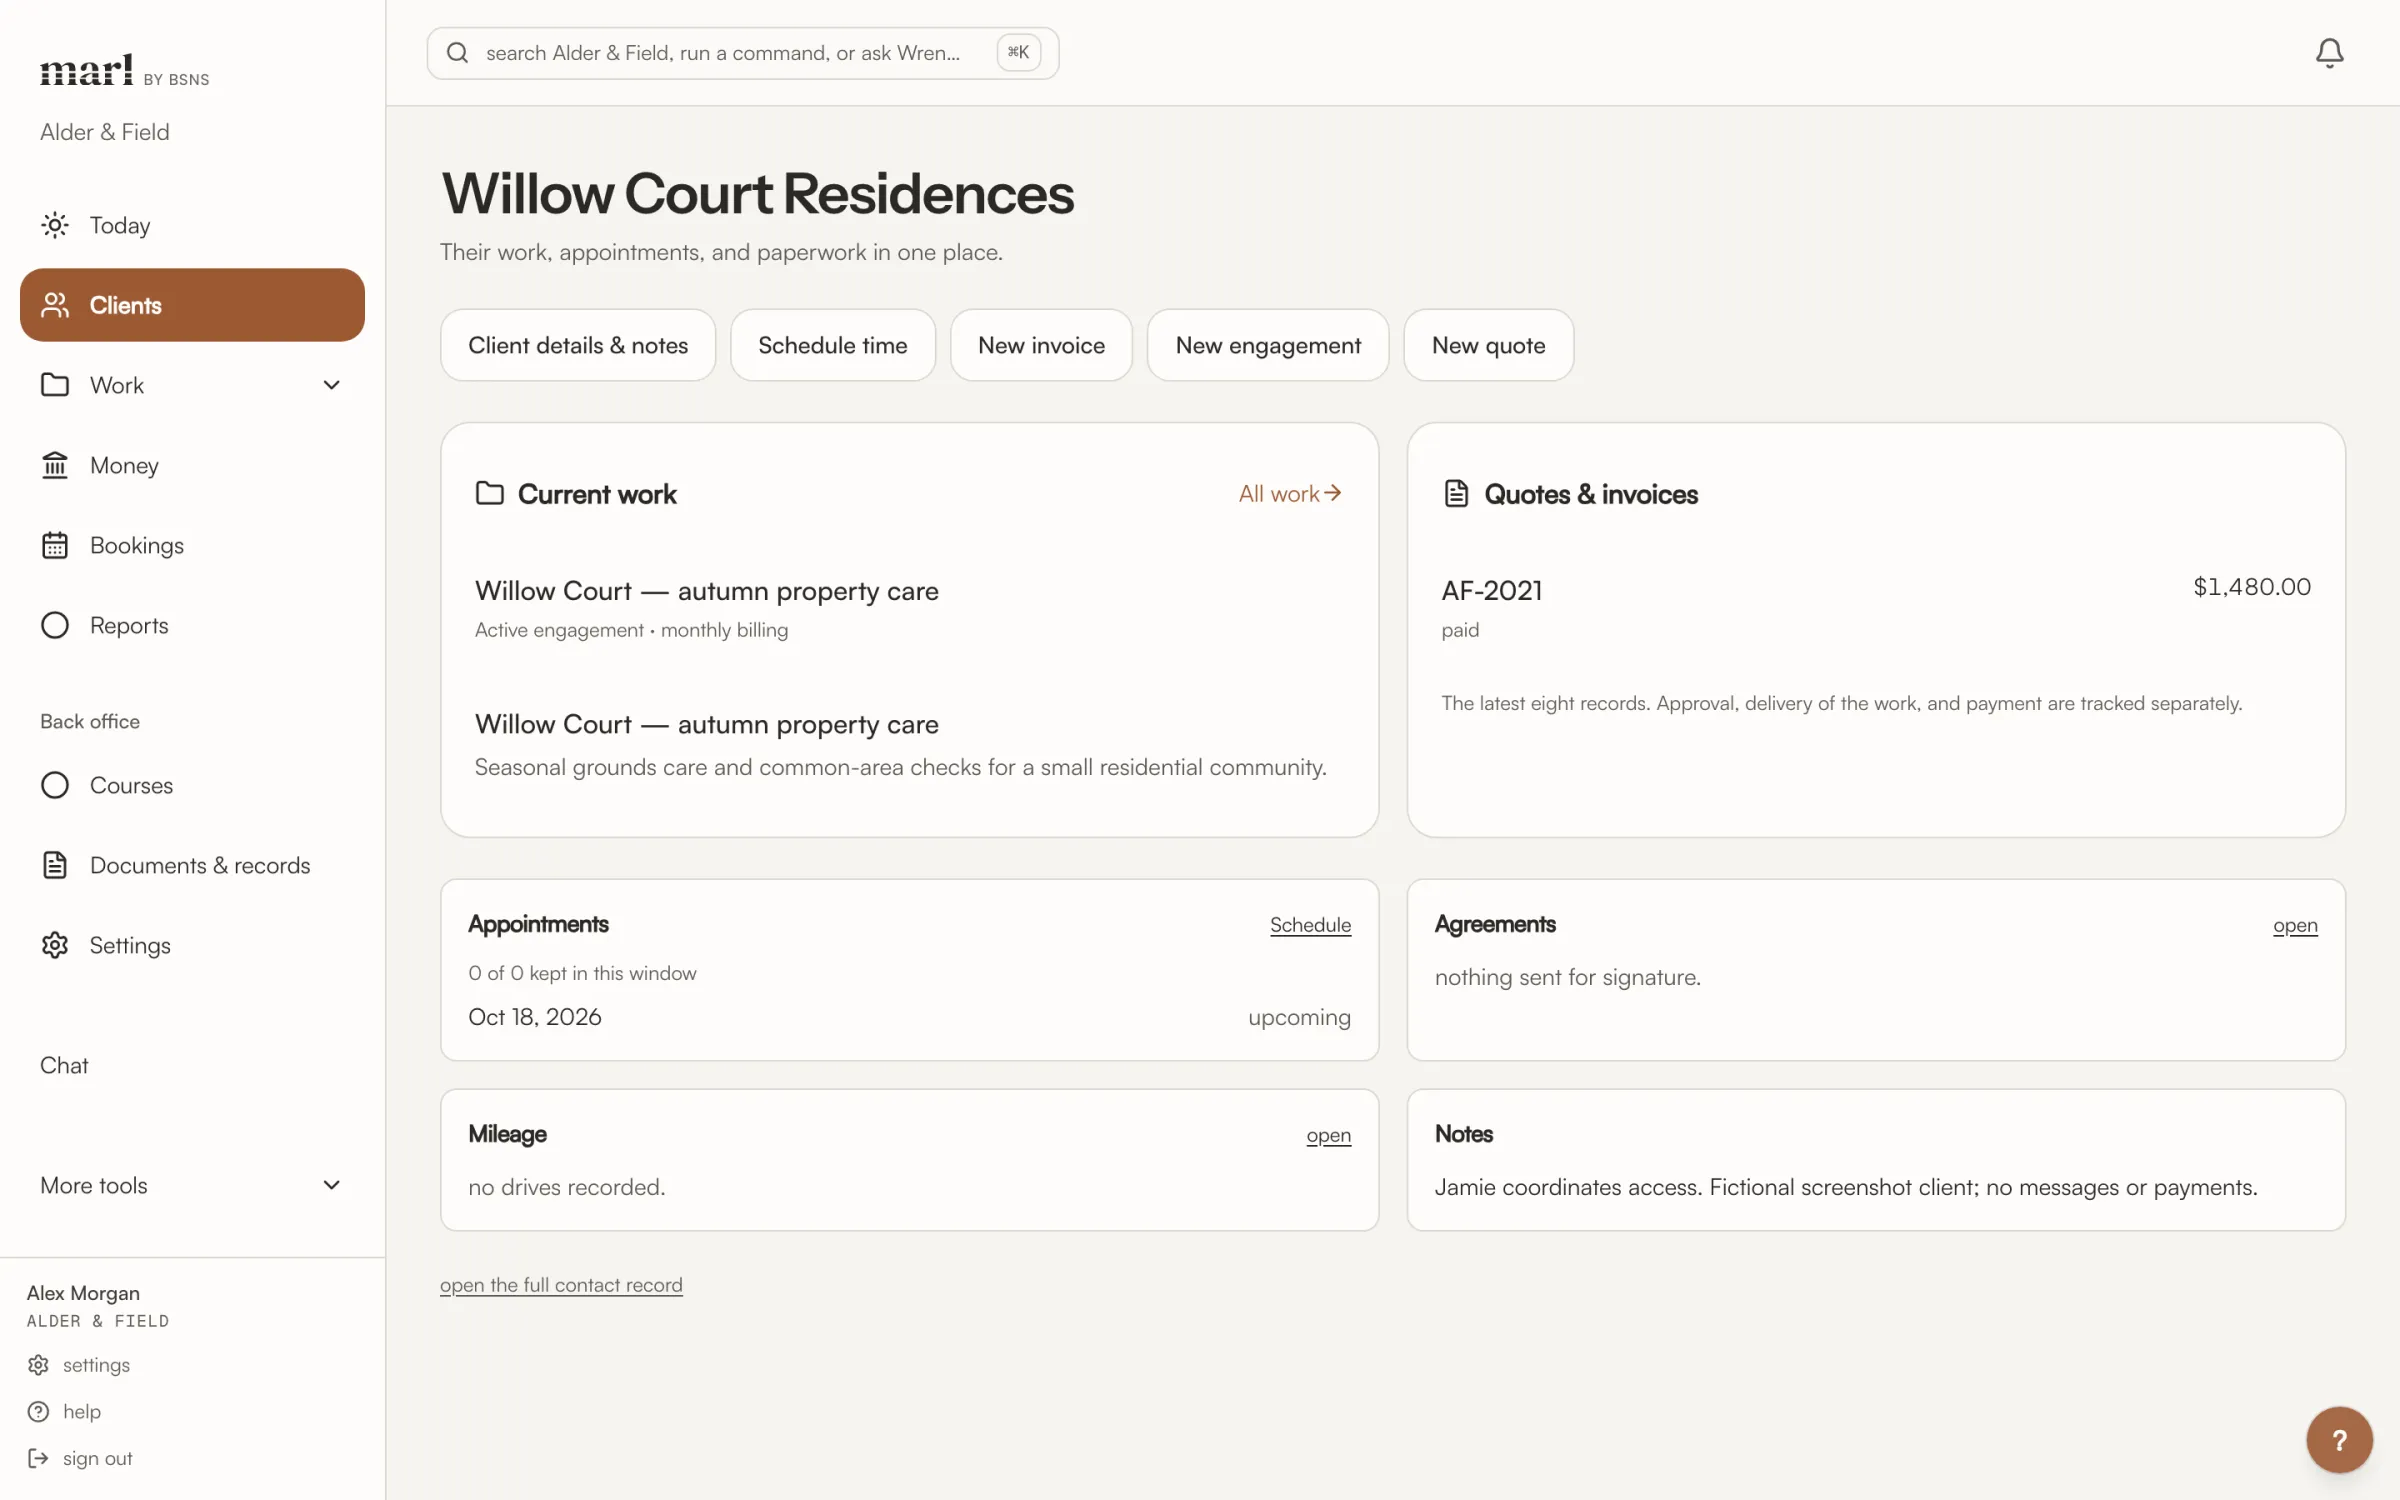Screen dimensions: 2400x1500
Task: Expand the Work submenu chevron
Action: 332,385
